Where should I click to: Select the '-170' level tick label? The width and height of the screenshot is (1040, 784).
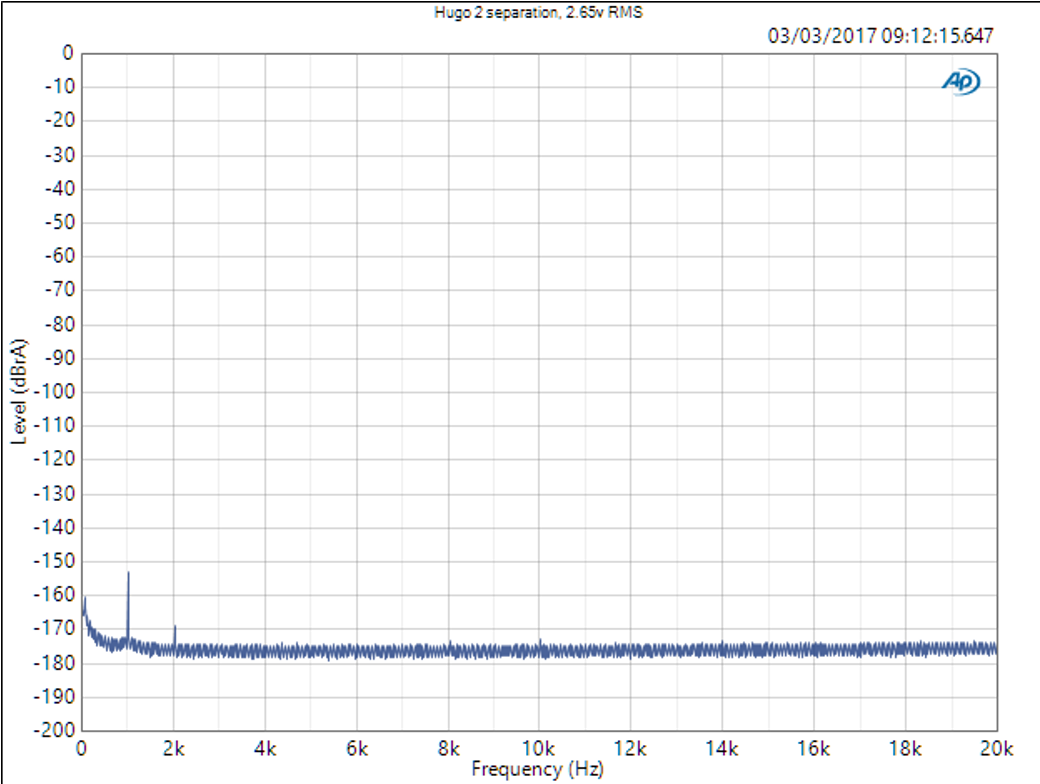point(54,628)
